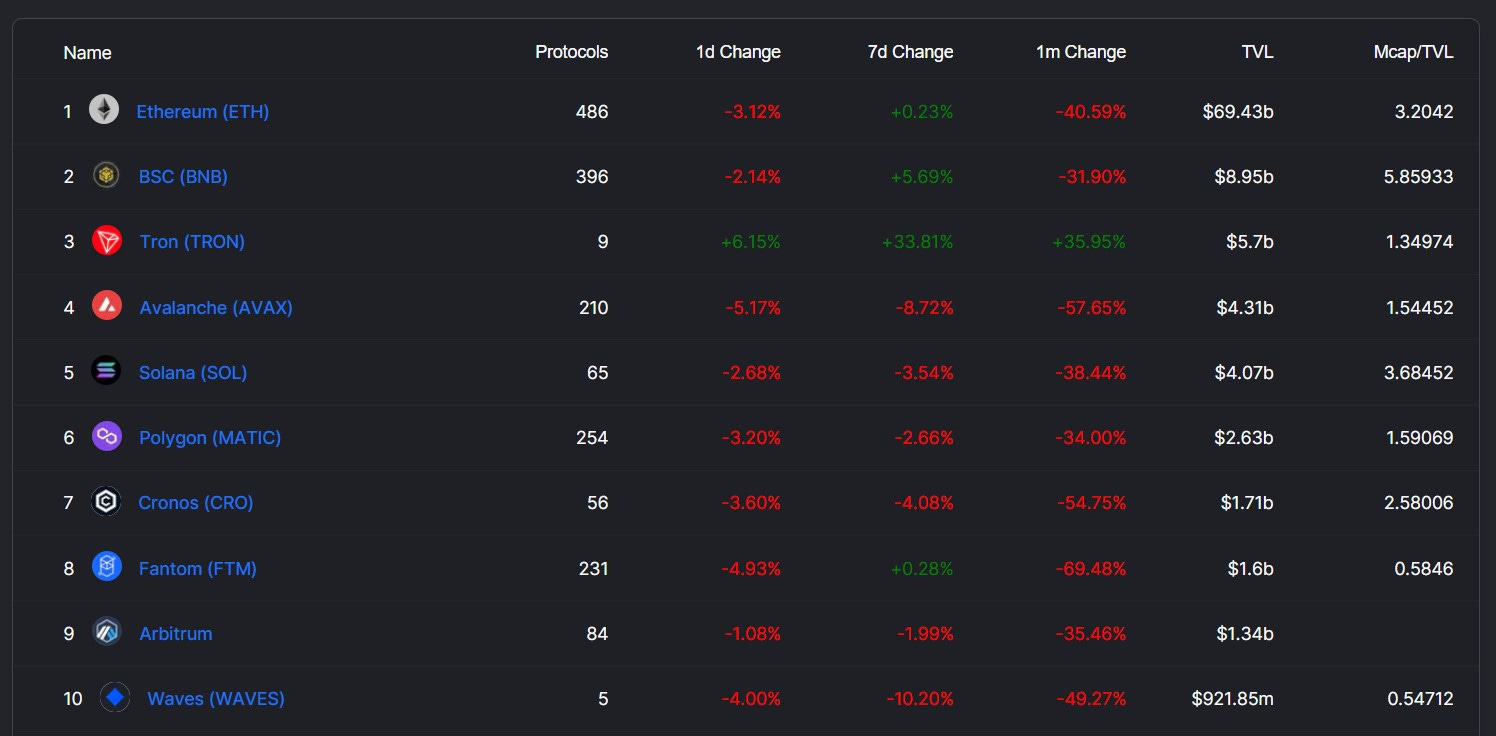This screenshot has width=1496, height=736.
Task: Select Fantom 7d change +0.28%
Action: tap(922, 569)
